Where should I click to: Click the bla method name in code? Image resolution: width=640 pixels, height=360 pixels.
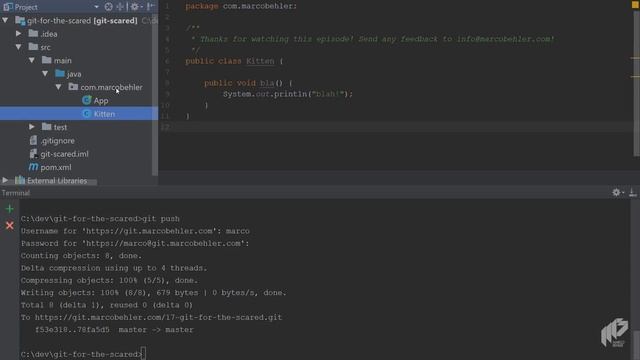[x=267, y=83]
